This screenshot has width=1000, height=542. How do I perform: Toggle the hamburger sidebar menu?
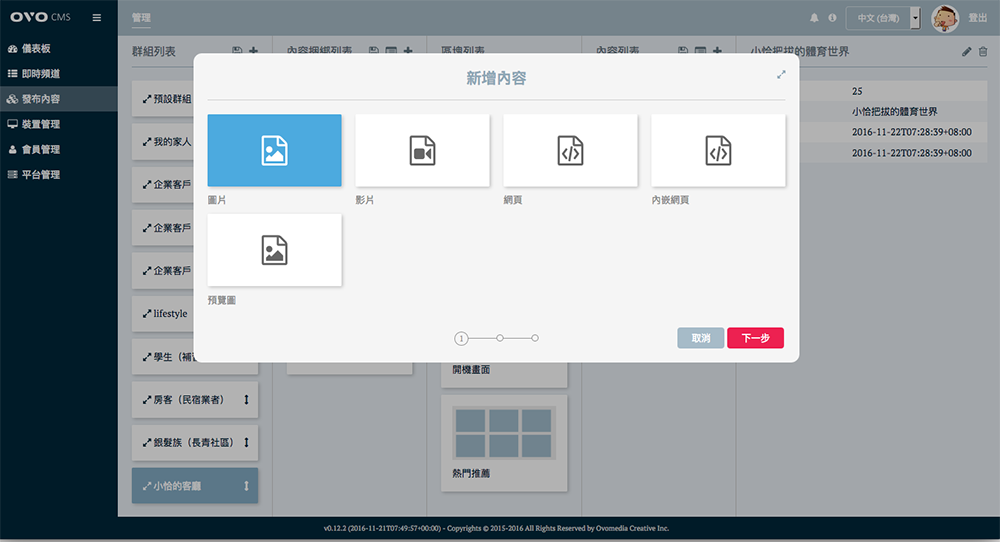[96, 18]
